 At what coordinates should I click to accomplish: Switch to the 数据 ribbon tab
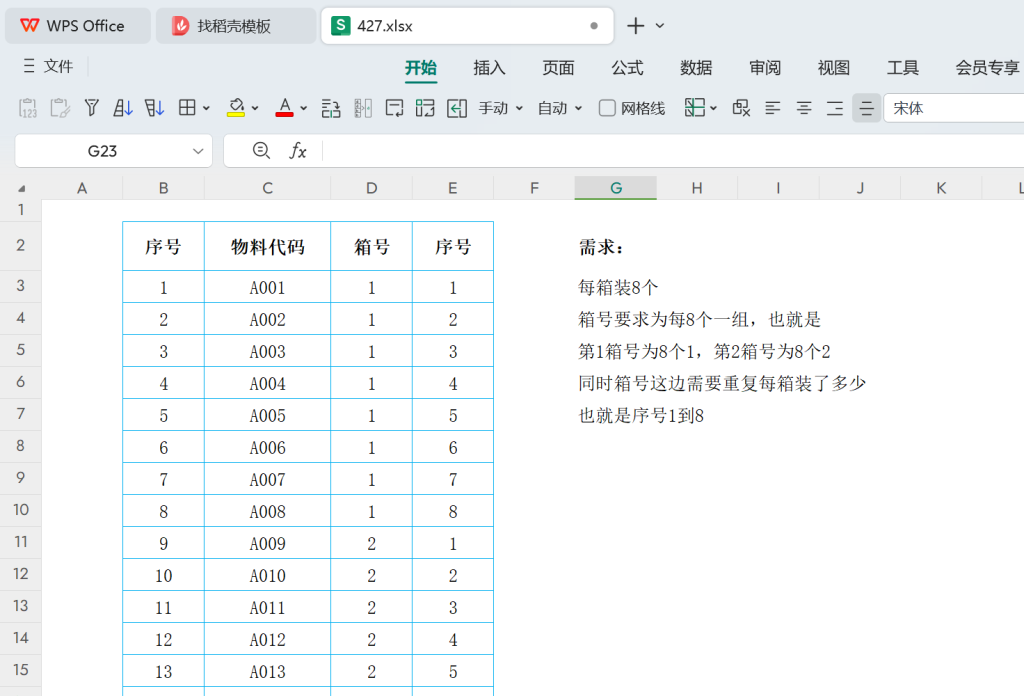point(696,68)
